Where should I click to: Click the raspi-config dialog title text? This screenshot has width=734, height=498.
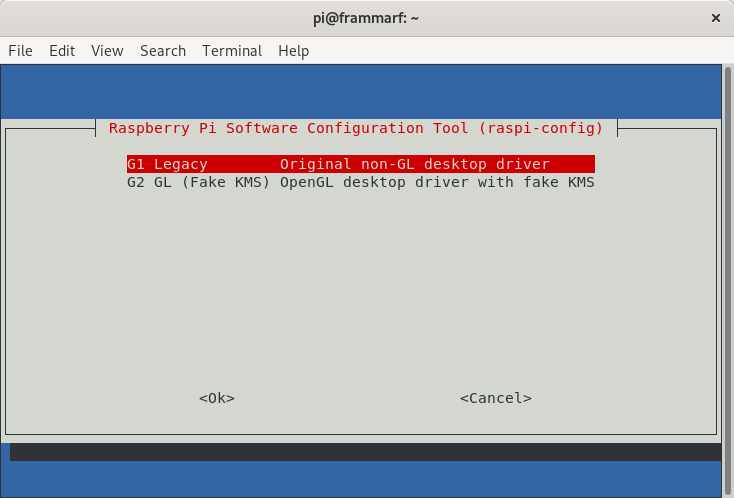tap(356, 128)
